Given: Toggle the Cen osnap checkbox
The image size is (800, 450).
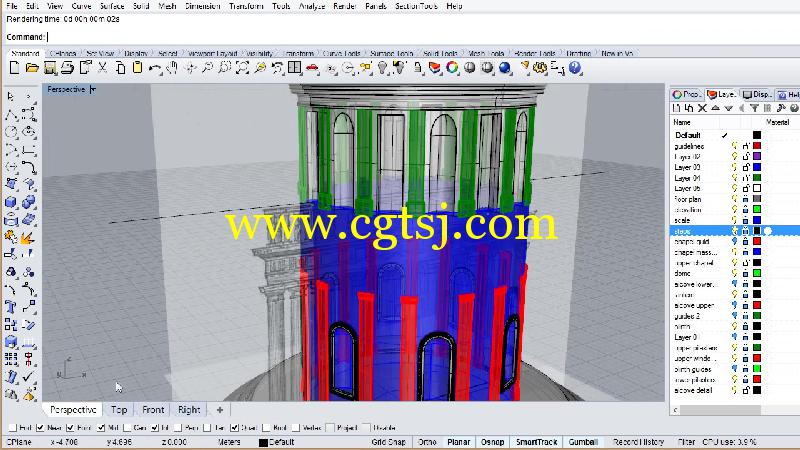Looking at the screenshot, I should coord(128,428).
